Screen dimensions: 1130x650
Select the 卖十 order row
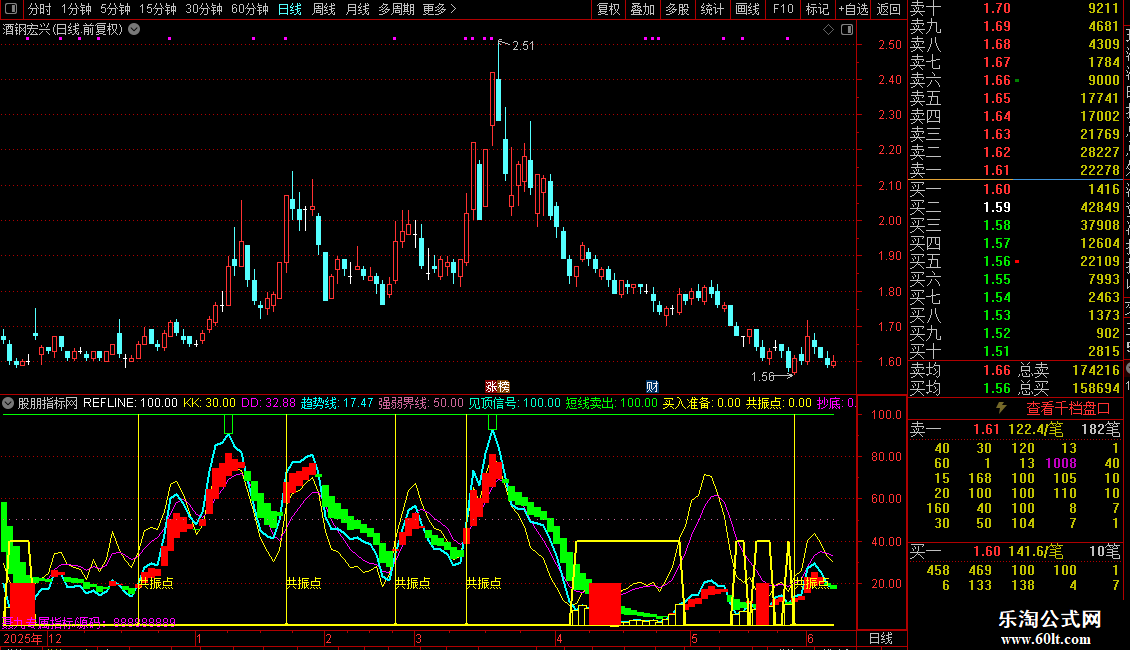coord(1015,8)
